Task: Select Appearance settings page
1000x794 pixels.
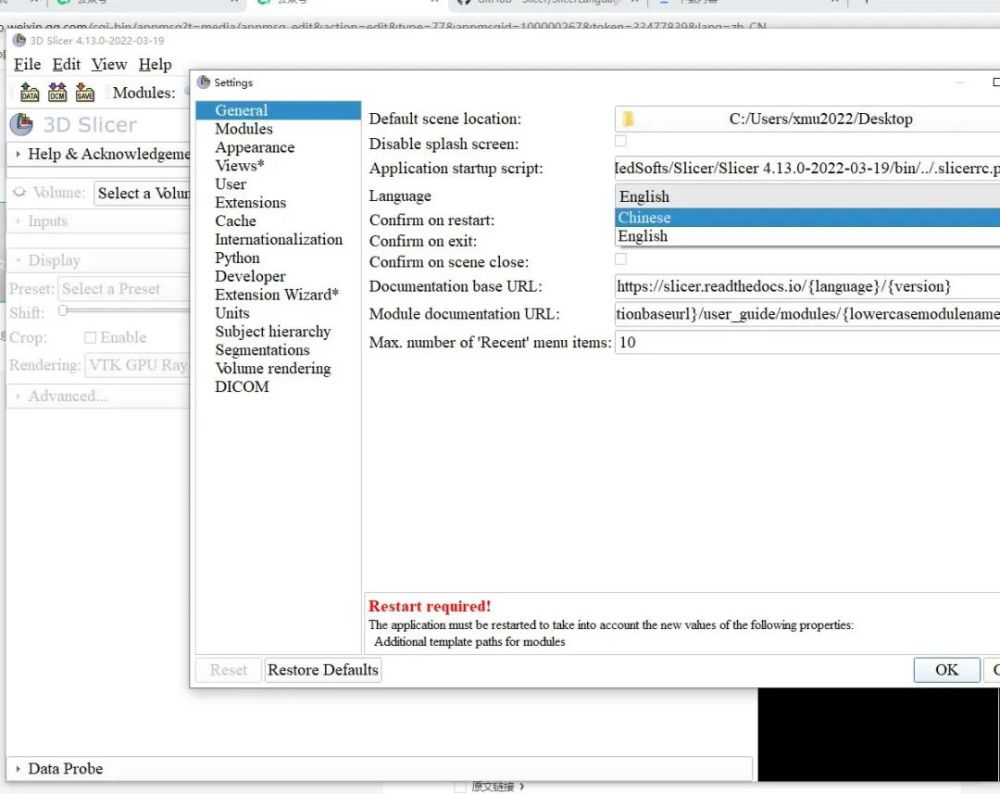Action: 254,147
